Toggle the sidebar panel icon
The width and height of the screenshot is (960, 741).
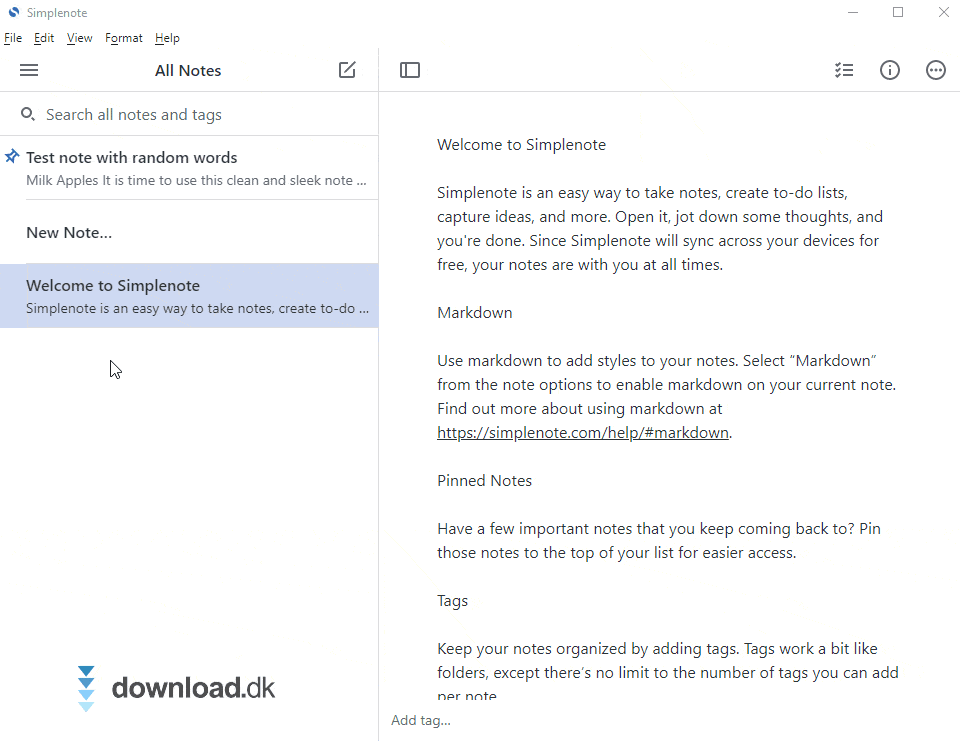[410, 70]
